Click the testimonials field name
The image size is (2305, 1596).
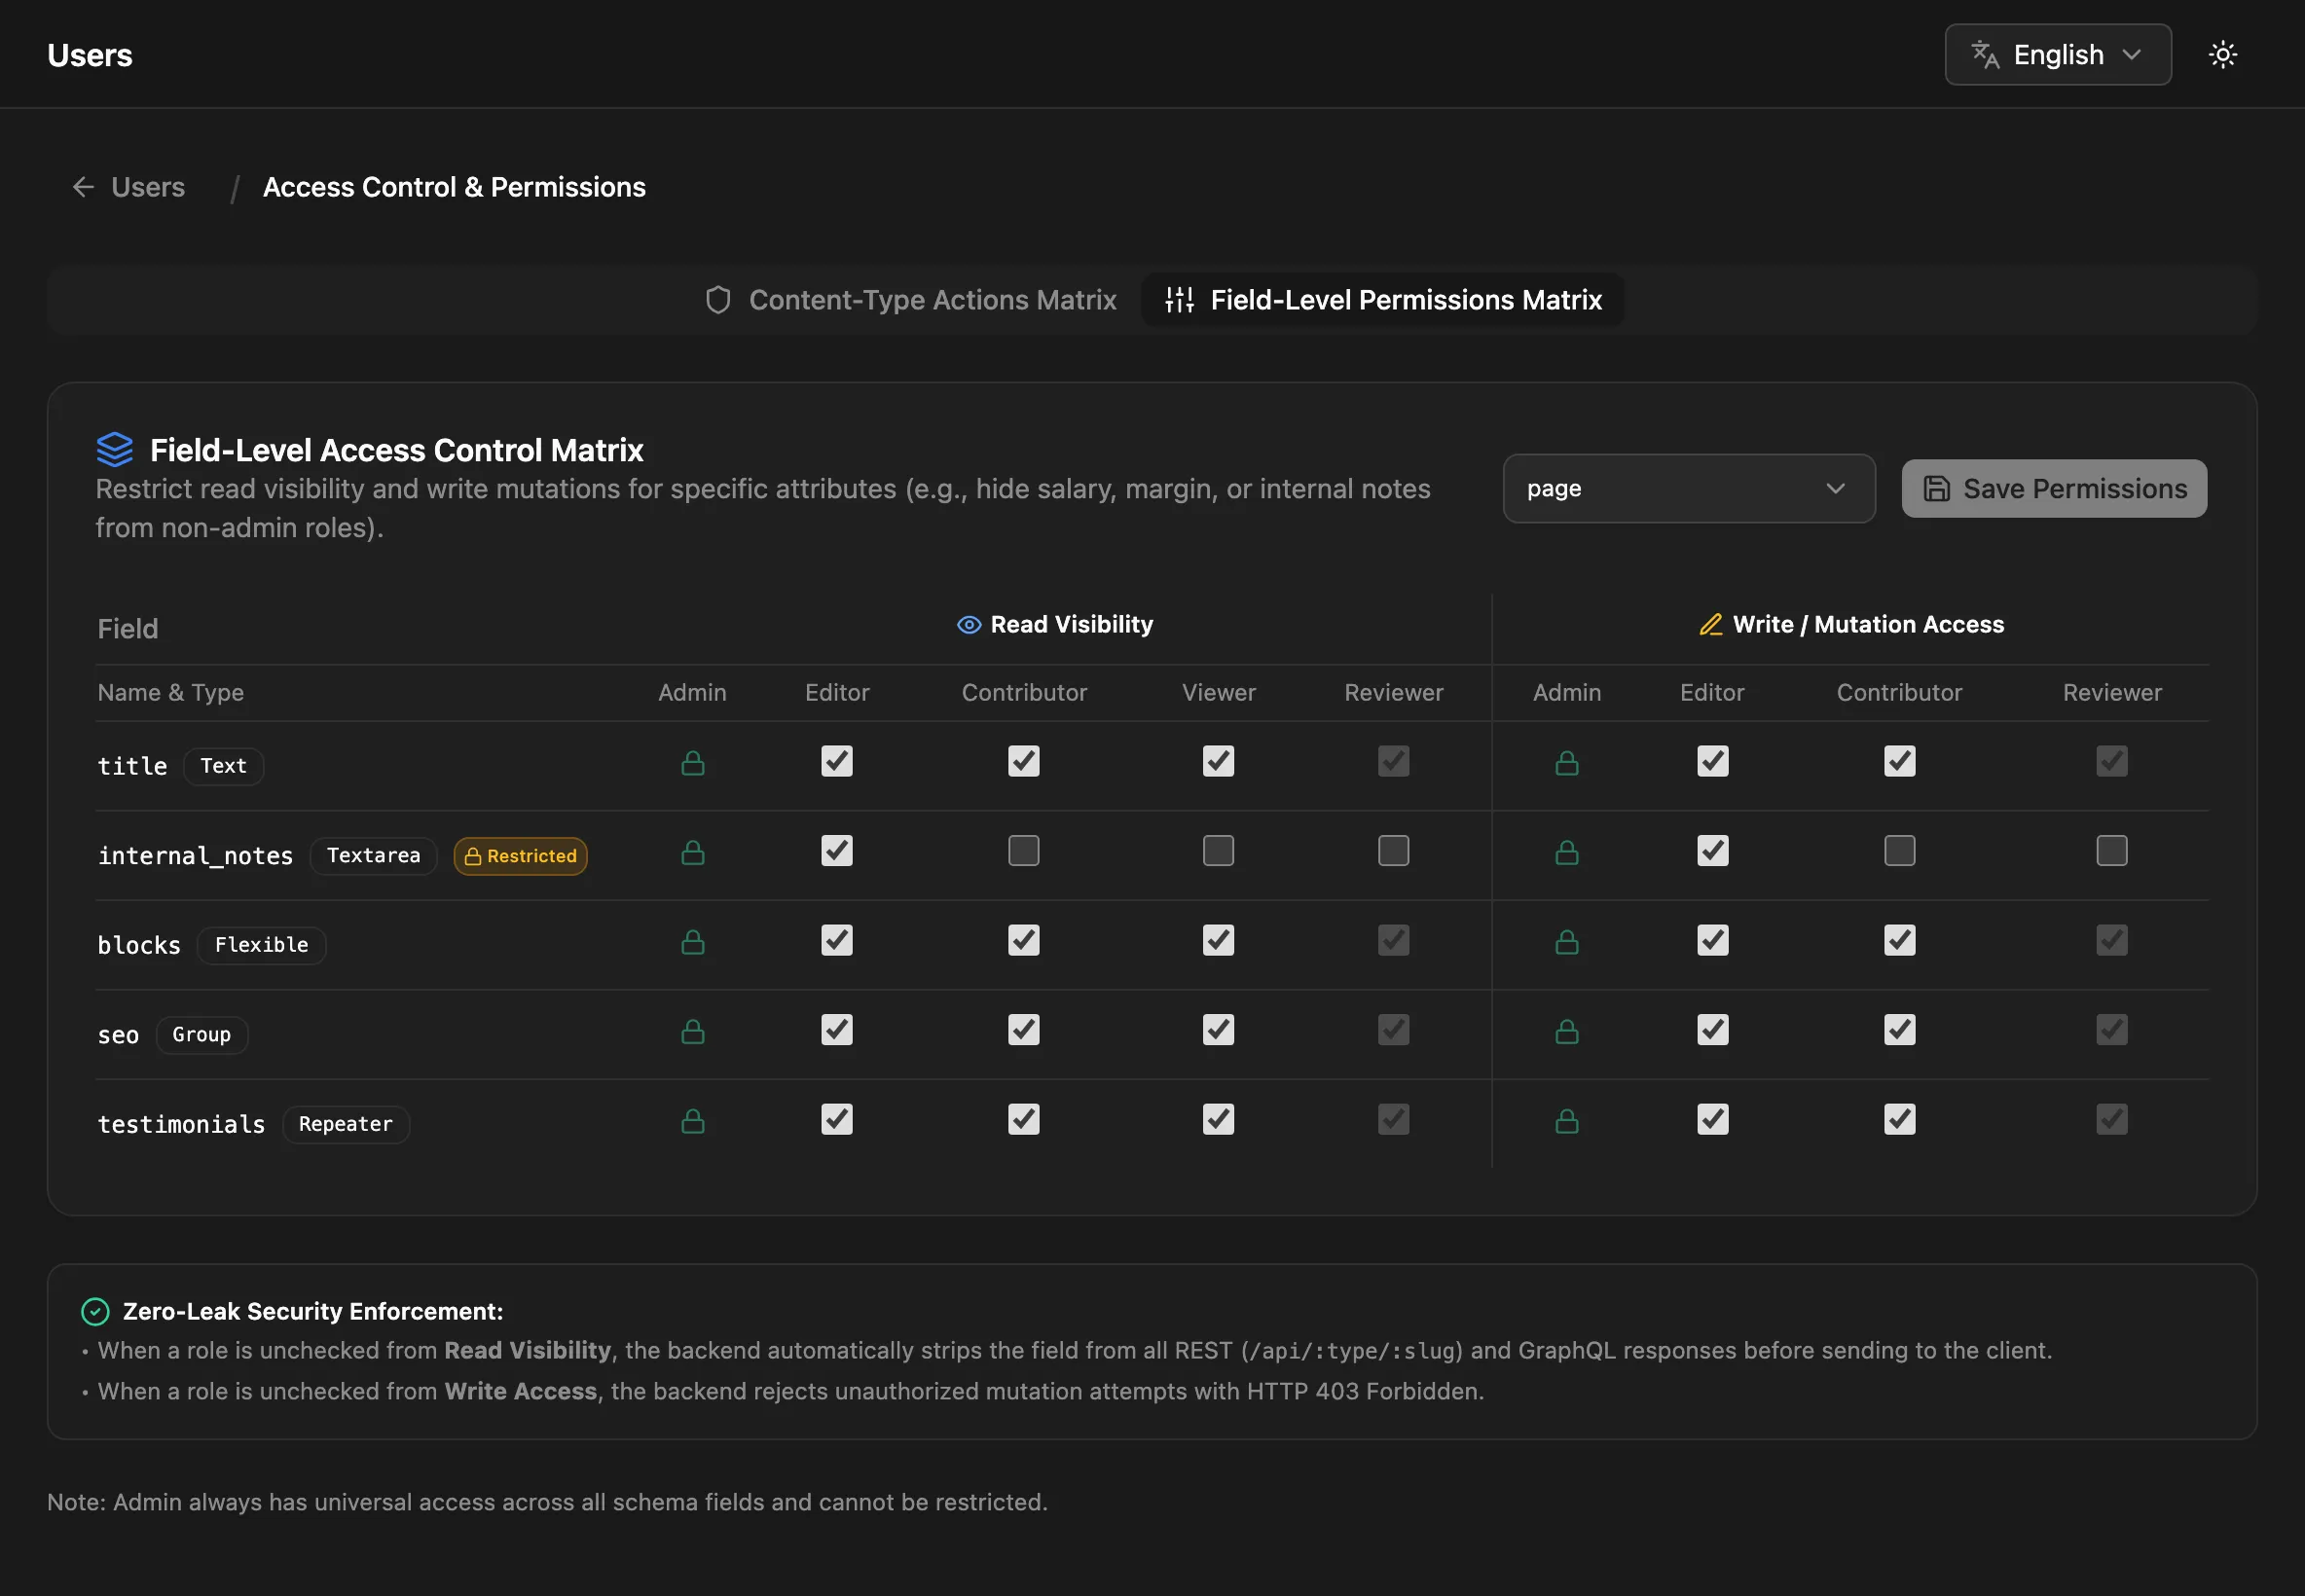pyautogui.click(x=181, y=1124)
